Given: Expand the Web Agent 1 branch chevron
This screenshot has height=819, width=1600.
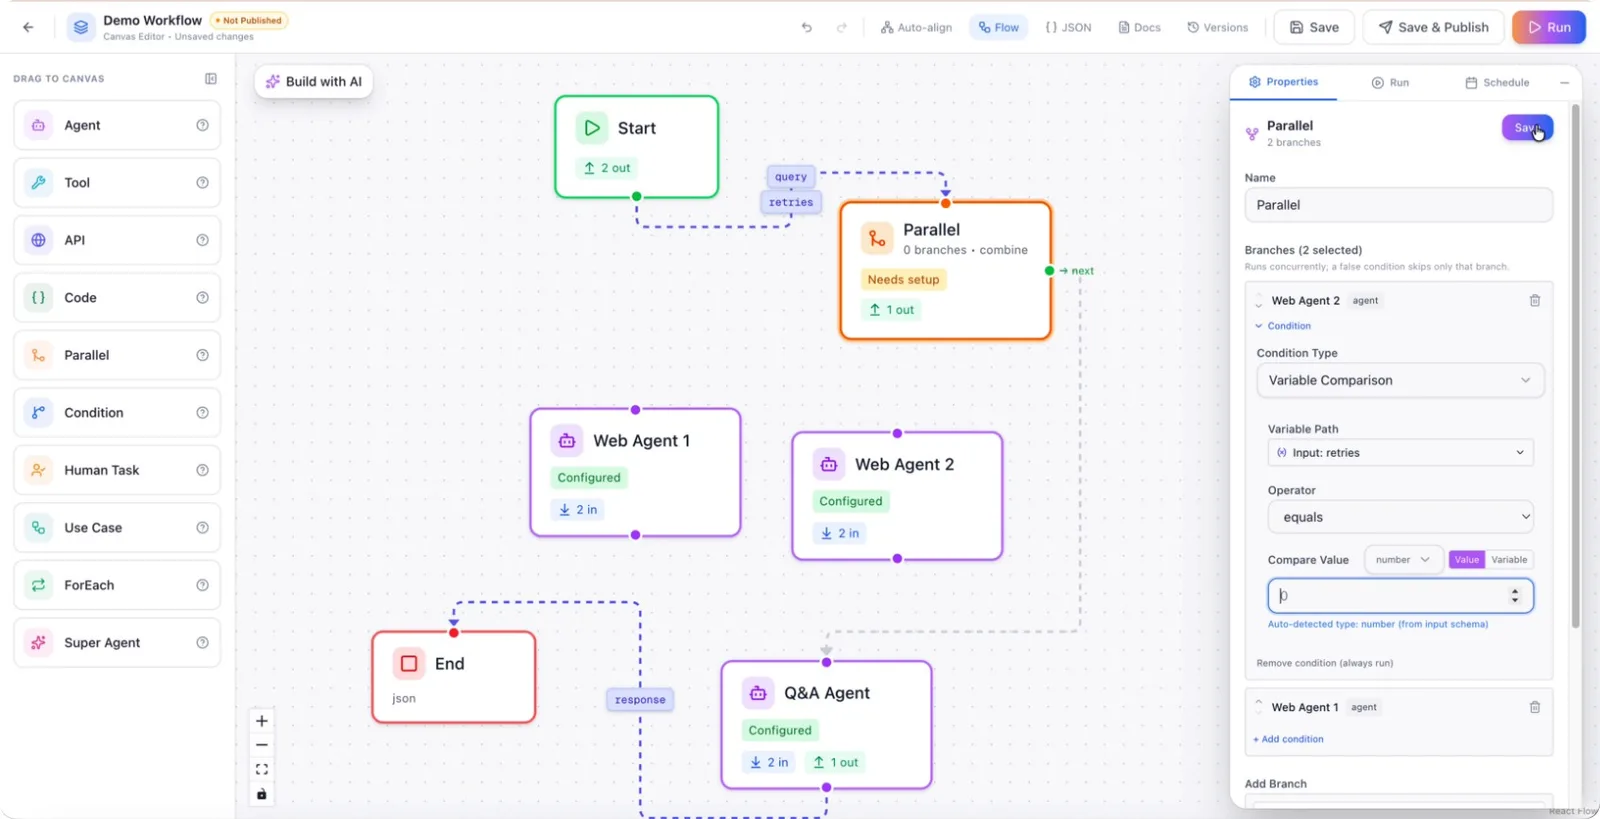Looking at the screenshot, I should click(x=1259, y=704).
